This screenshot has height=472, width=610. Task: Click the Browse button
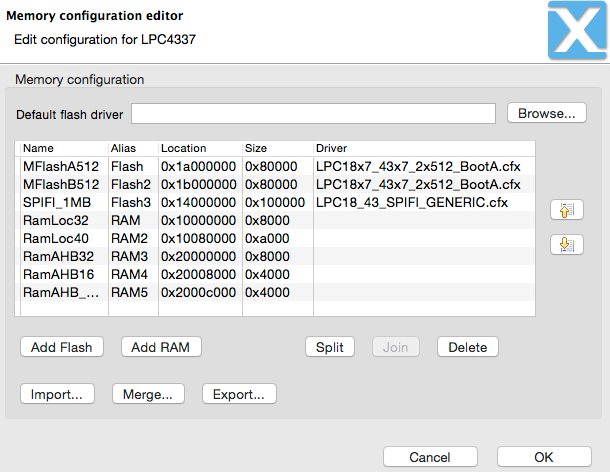pyautogui.click(x=546, y=113)
